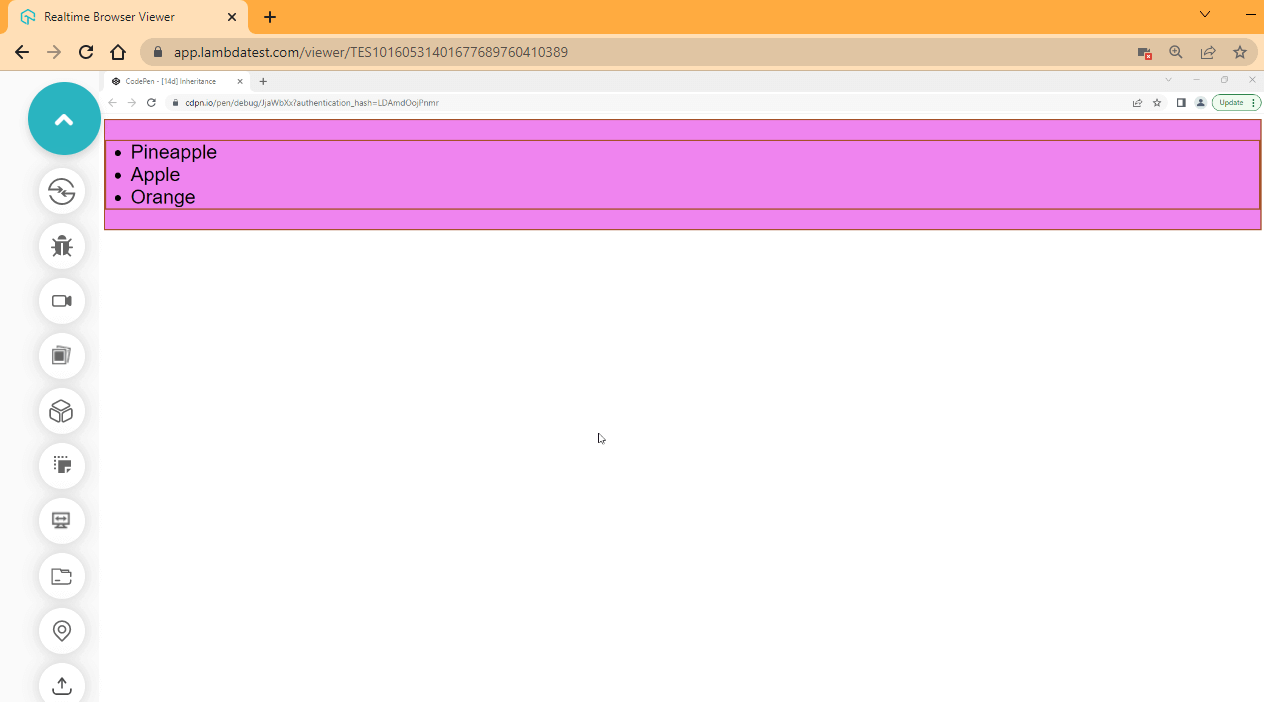Open the Update button dropdown menu
The height and width of the screenshot is (702, 1264).
tap(1254, 102)
